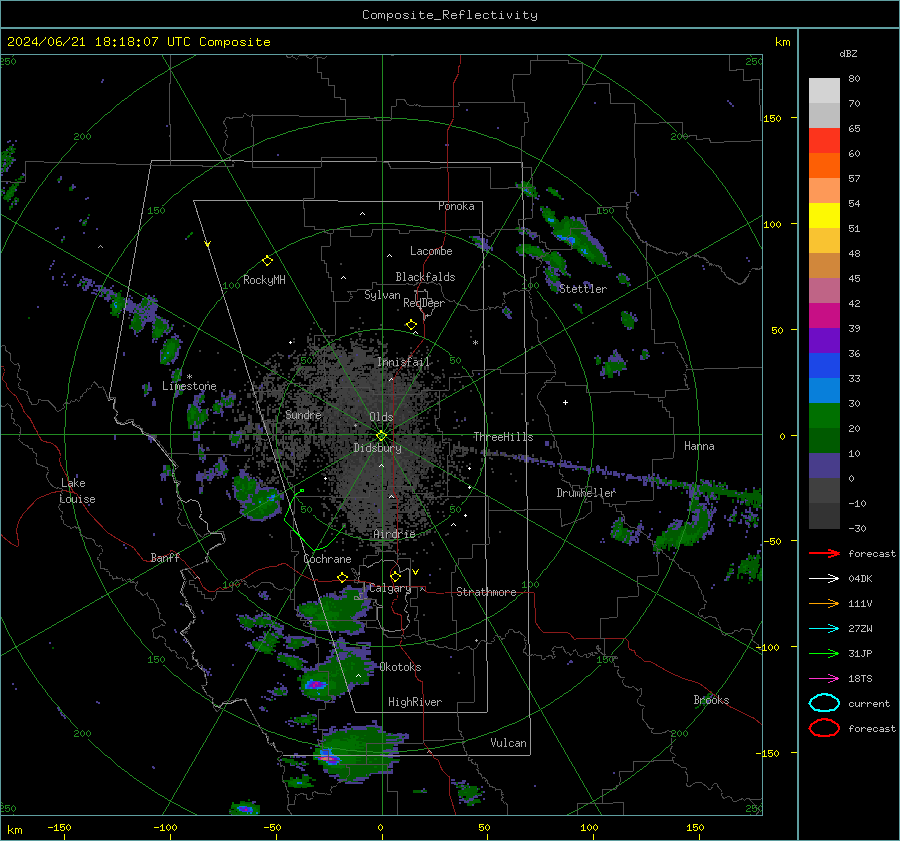Click the Lacombe city label

[x=431, y=251]
